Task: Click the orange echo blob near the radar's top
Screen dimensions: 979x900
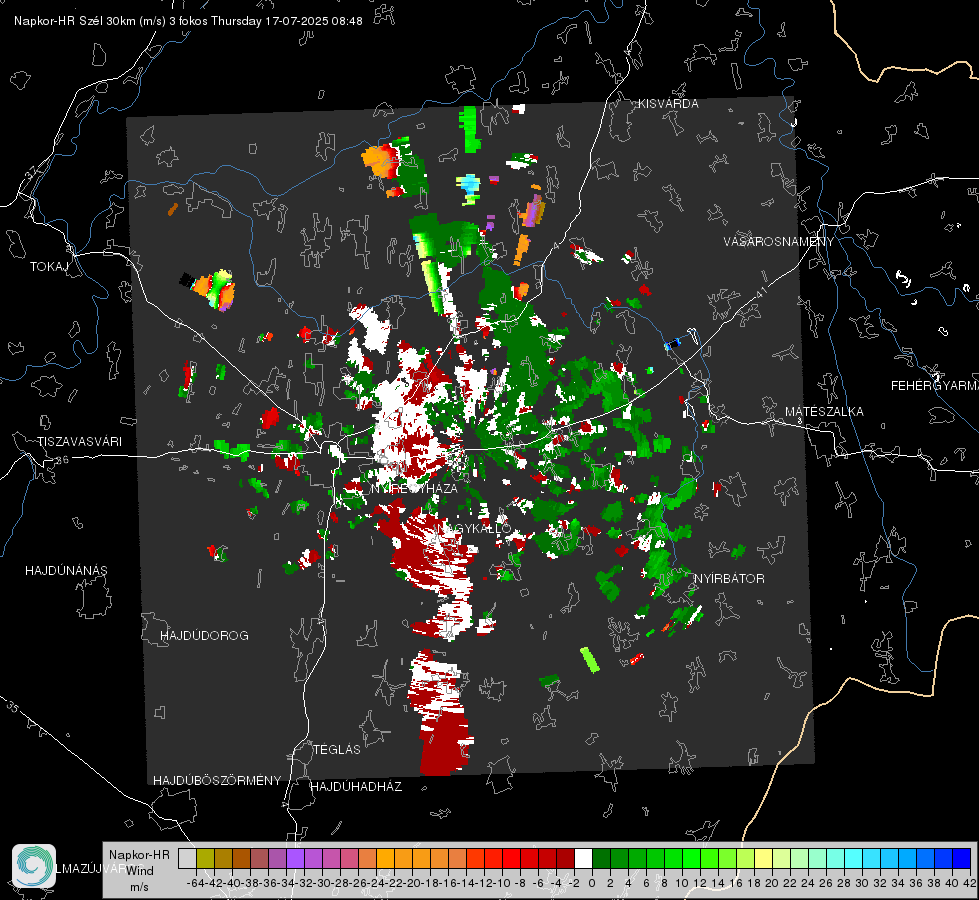Action: 381,161
